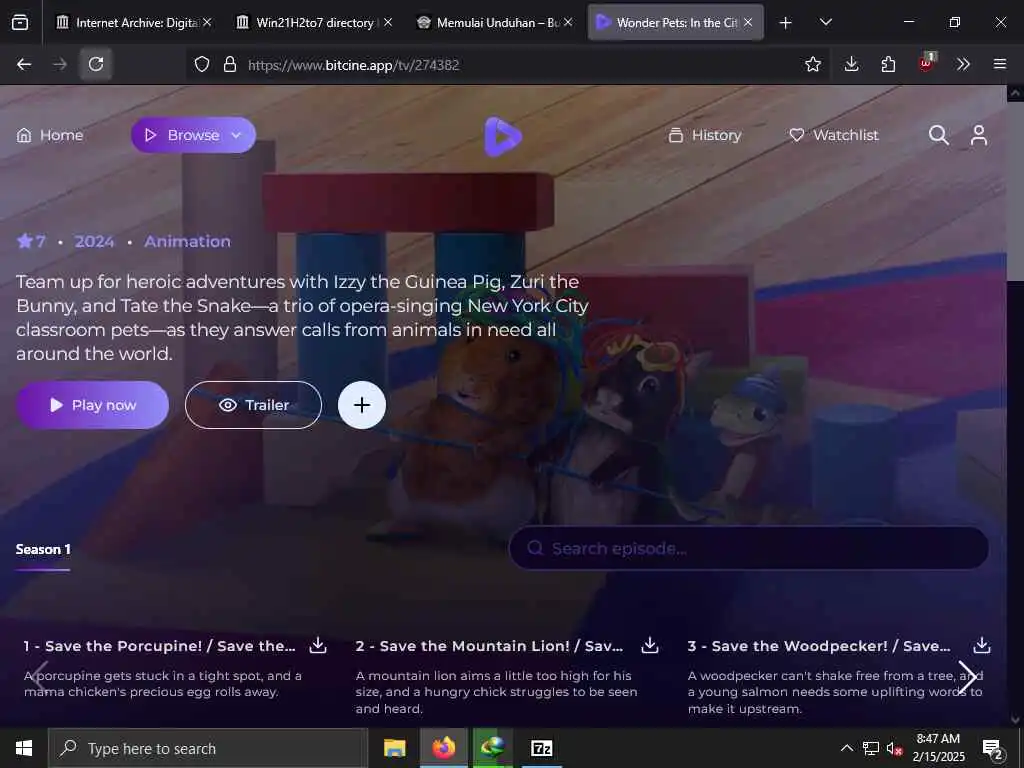This screenshot has width=1024, height=768.
Task: Watch the Trailer
Action: click(x=253, y=405)
